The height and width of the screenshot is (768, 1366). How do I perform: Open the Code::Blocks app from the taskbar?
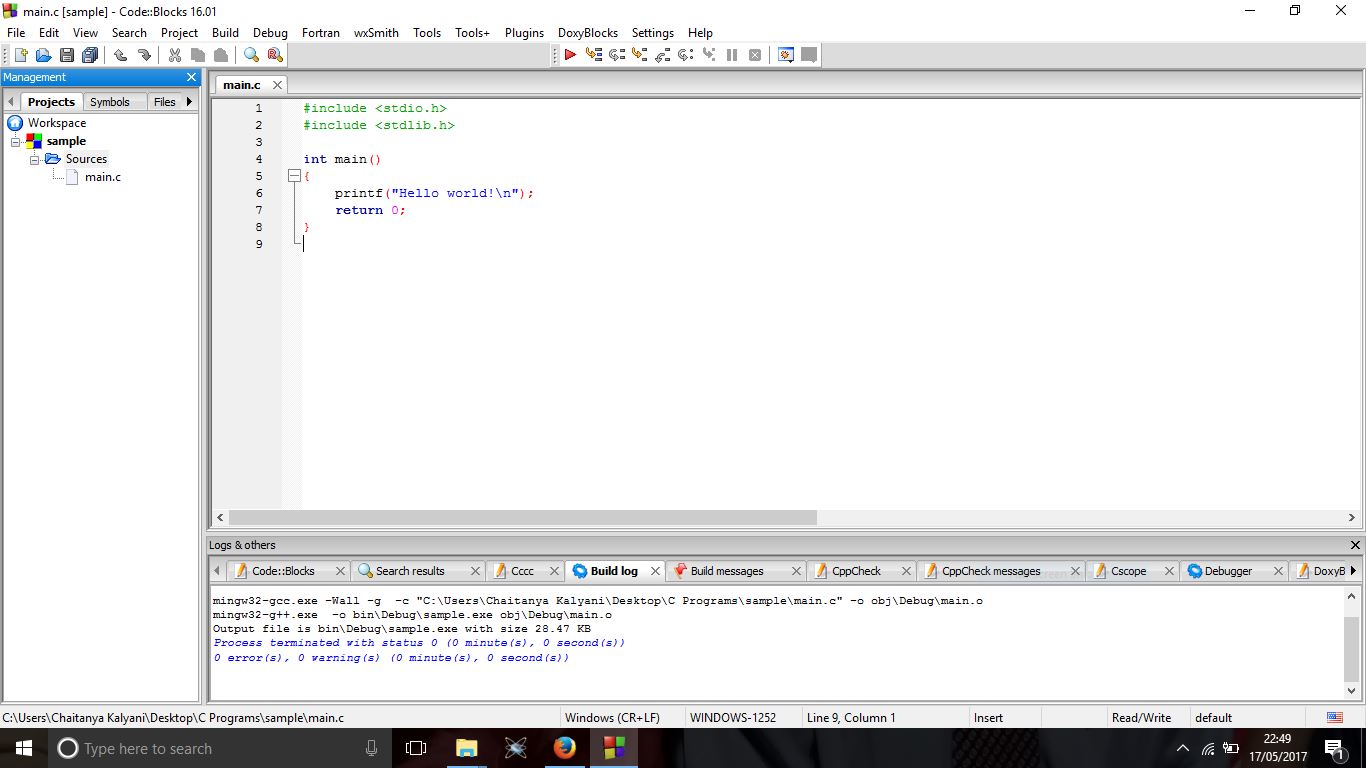pos(615,748)
